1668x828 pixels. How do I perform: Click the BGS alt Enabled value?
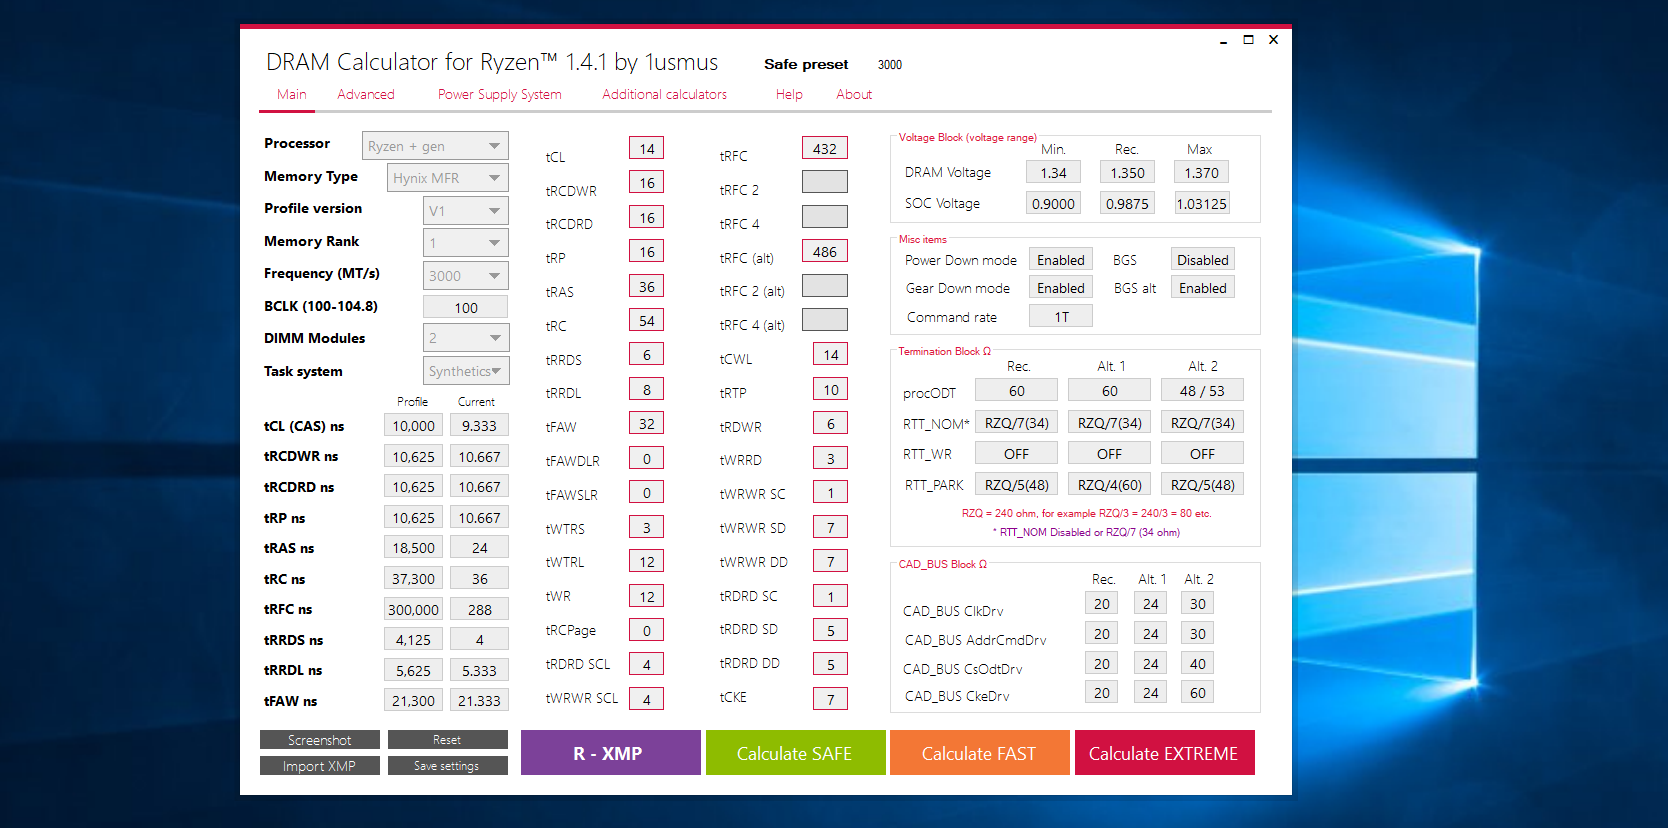point(1203,288)
